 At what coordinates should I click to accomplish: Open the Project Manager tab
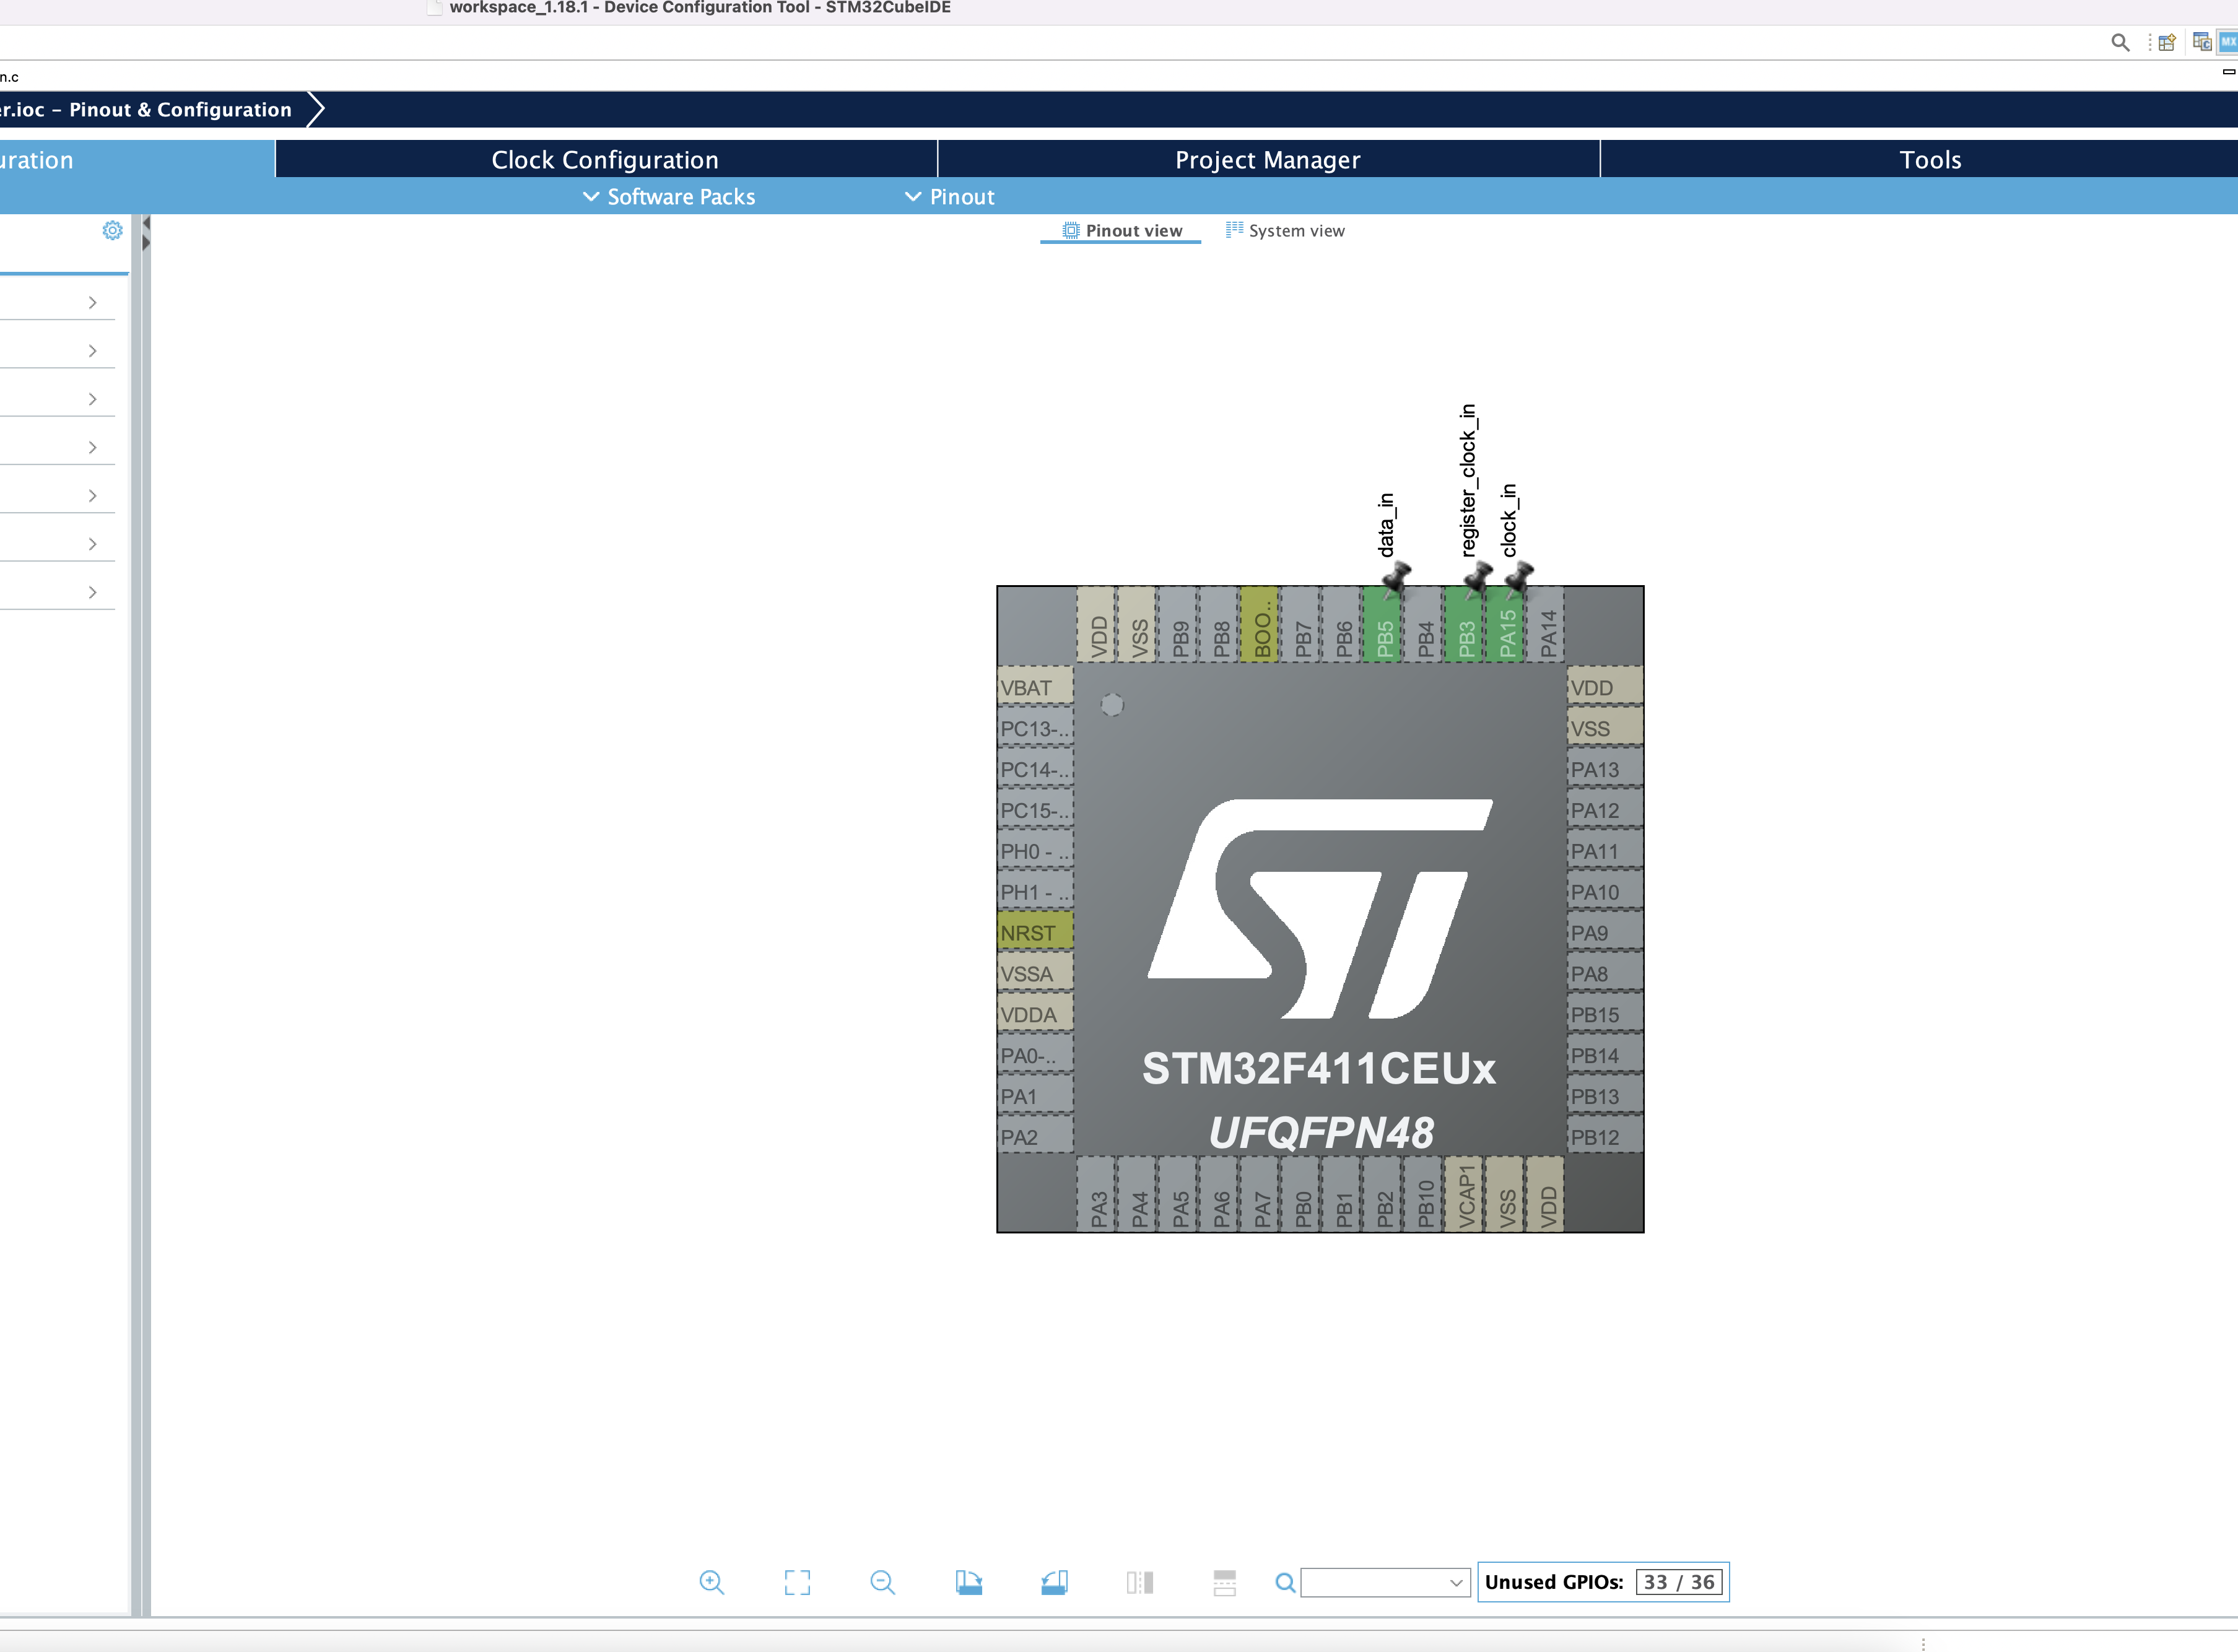pos(1266,159)
